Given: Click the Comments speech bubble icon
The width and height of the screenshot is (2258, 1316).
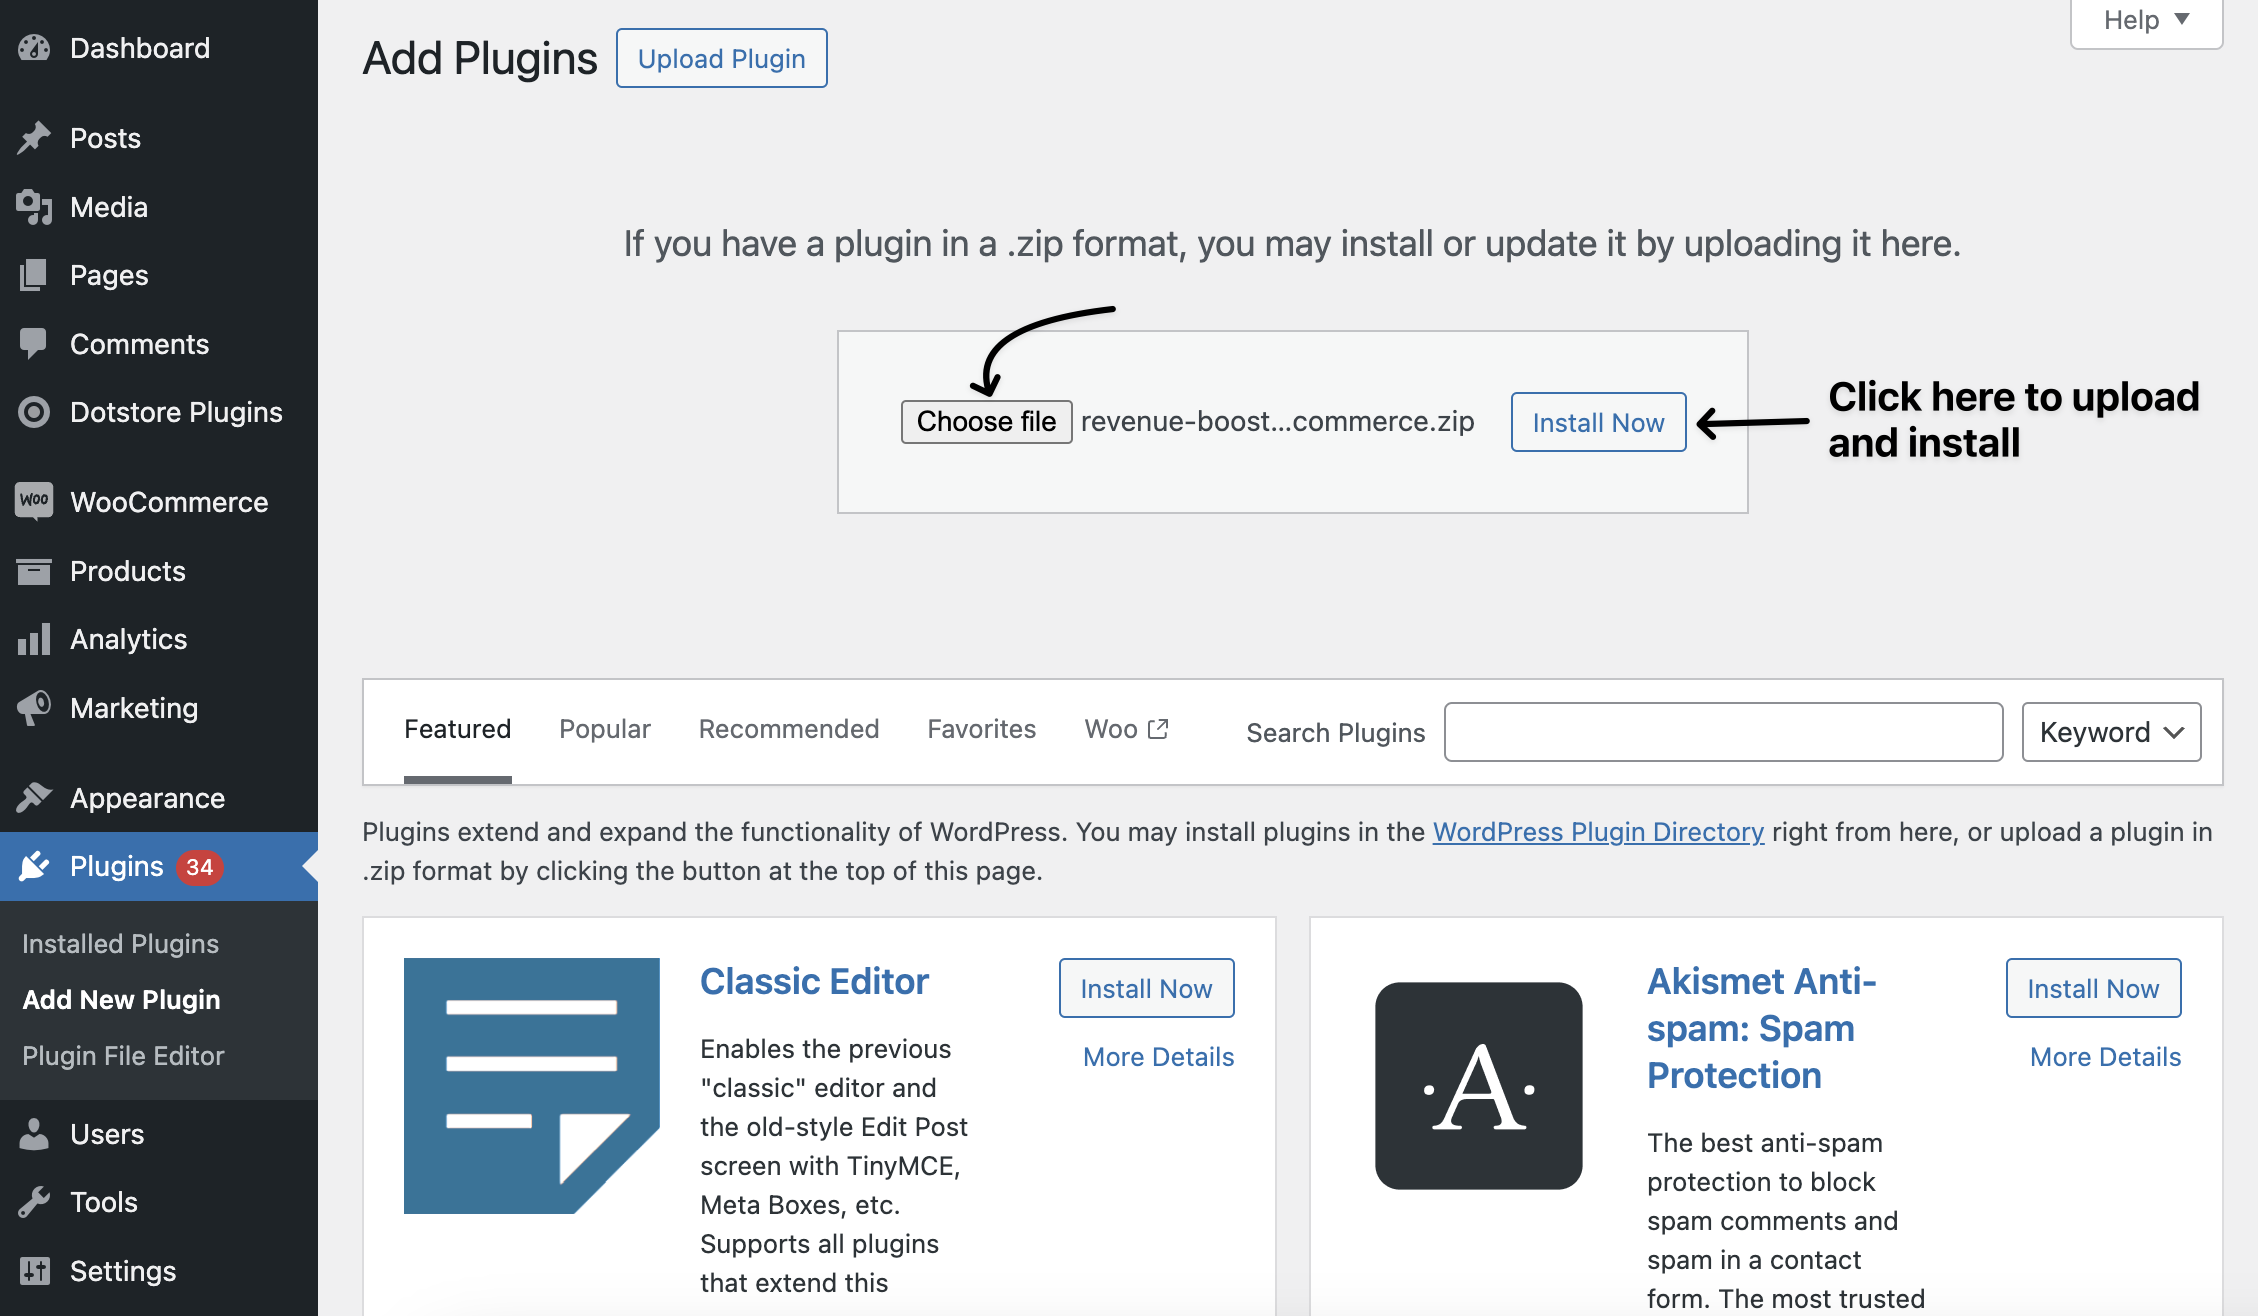Looking at the screenshot, I should coord(34,344).
